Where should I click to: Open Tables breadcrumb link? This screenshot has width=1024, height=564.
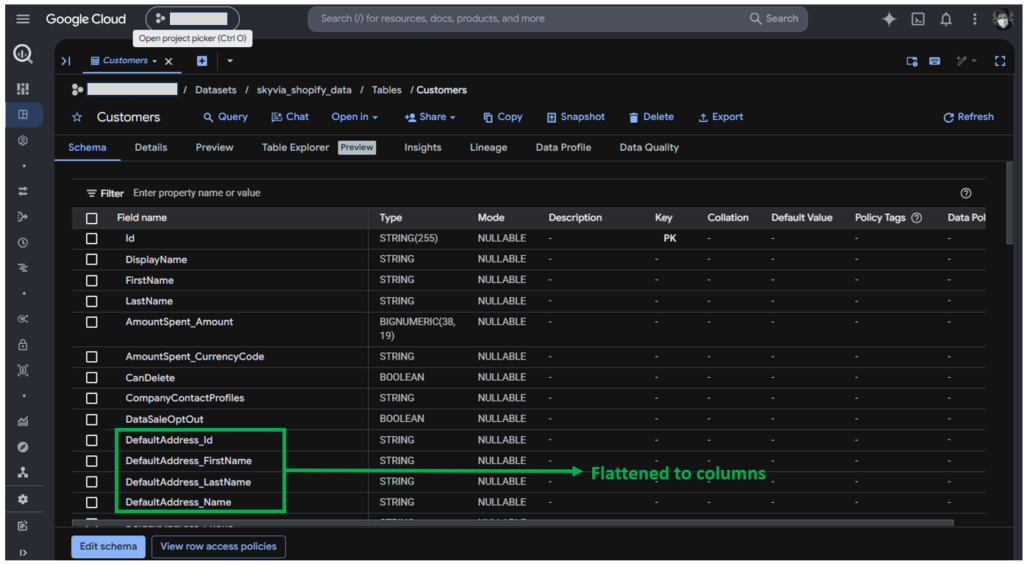[x=387, y=90]
